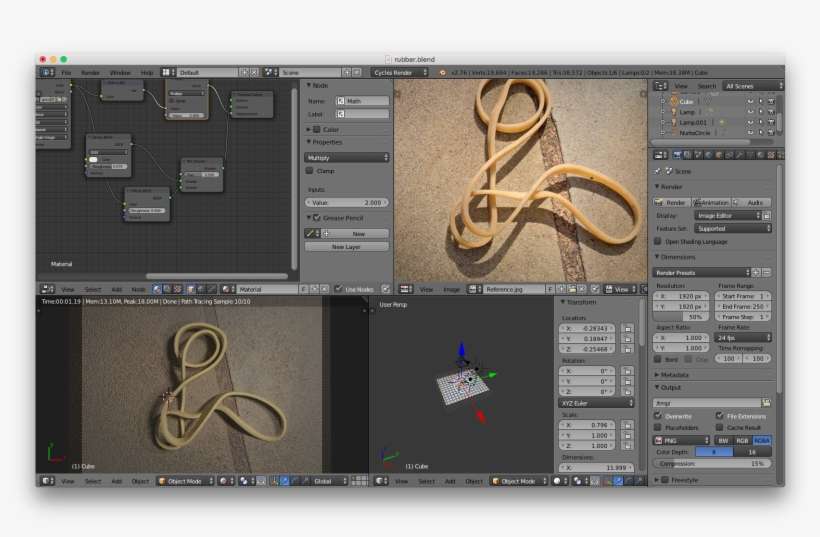This screenshot has height=537, width=820.
Task: Open the Help menu in info header
Action: tap(147, 73)
